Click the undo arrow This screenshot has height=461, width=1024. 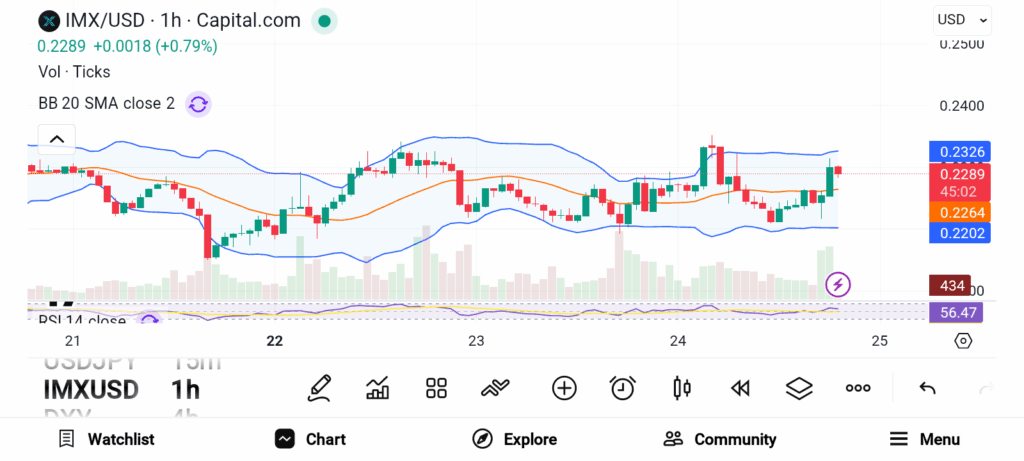pos(927,388)
